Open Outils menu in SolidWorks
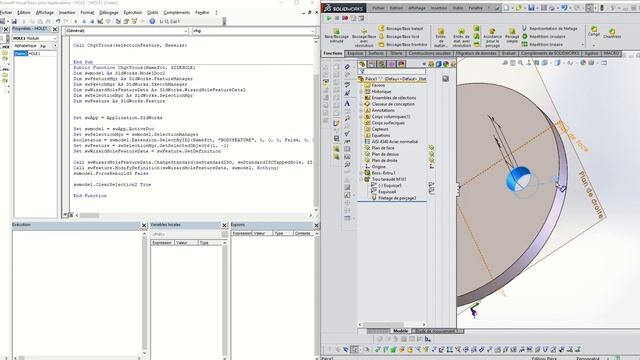The height and width of the screenshot is (360, 640). click(x=458, y=8)
